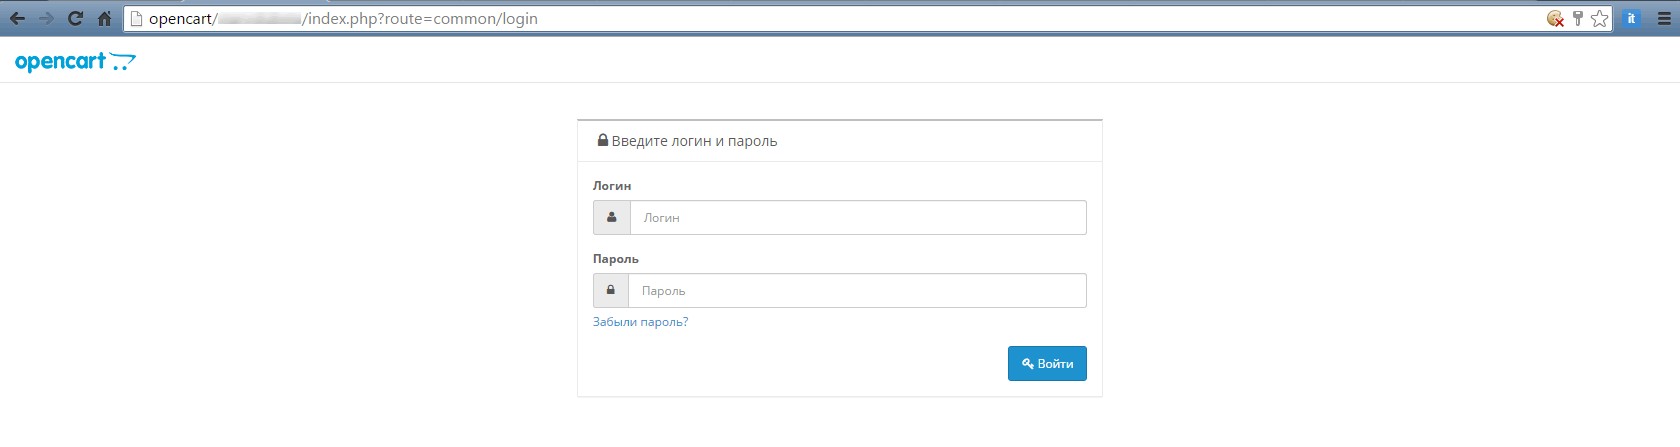Viewport: 1680px width, 447px height.
Task: Click the Логин username input field
Action: point(858,218)
